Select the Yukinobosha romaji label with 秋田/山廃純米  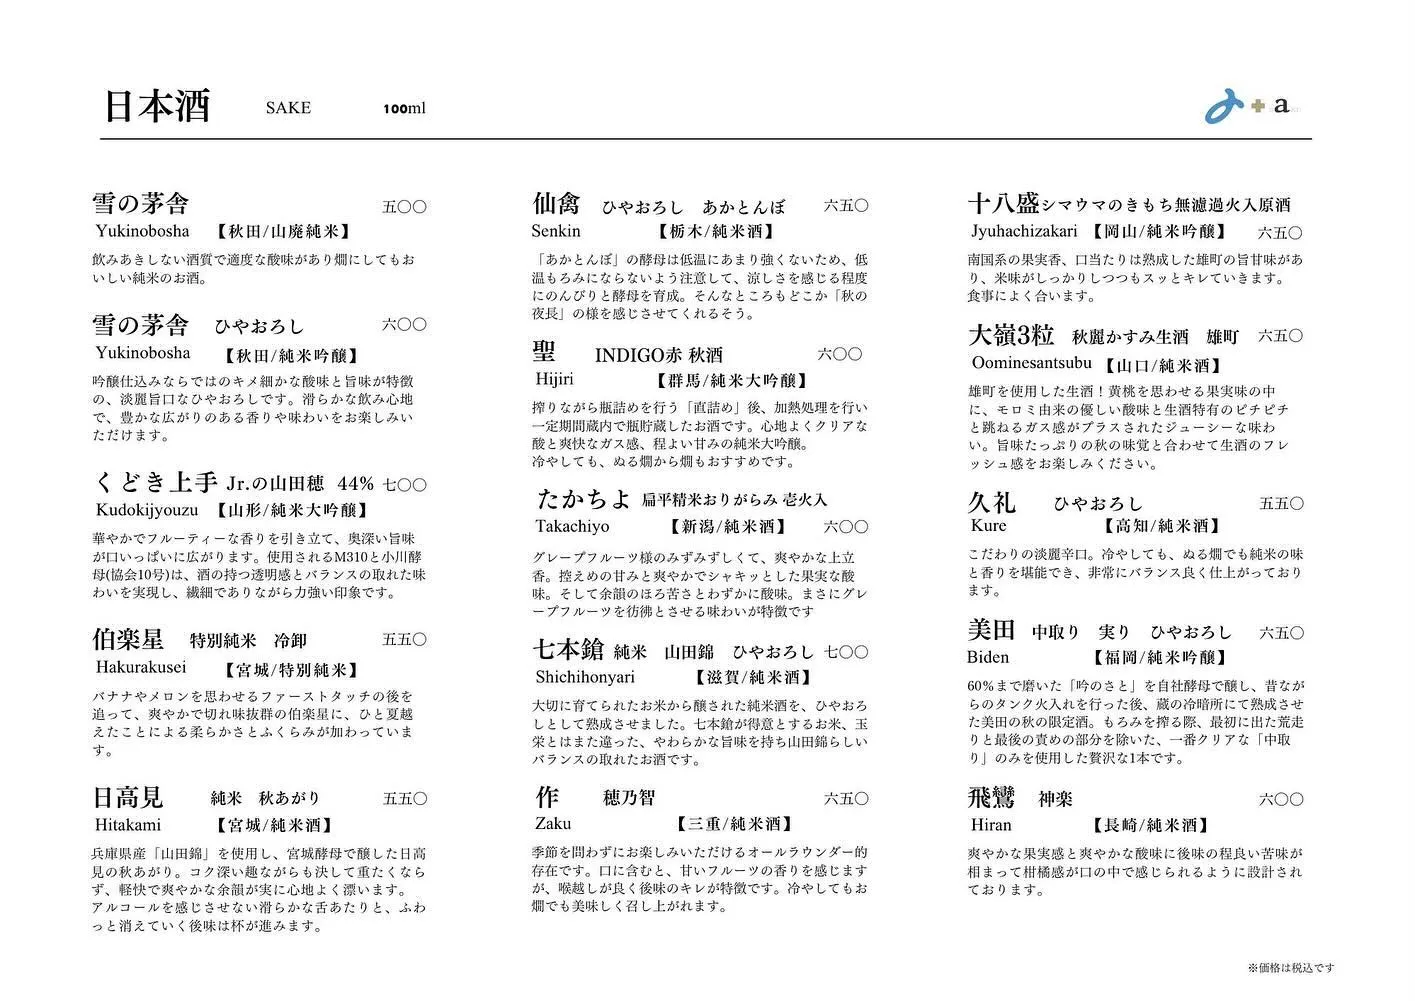[142, 231]
